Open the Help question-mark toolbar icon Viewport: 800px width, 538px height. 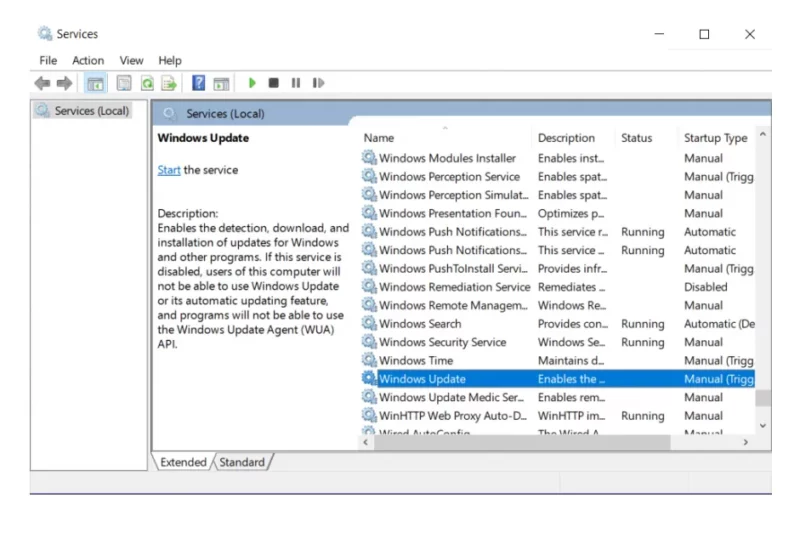click(x=198, y=83)
